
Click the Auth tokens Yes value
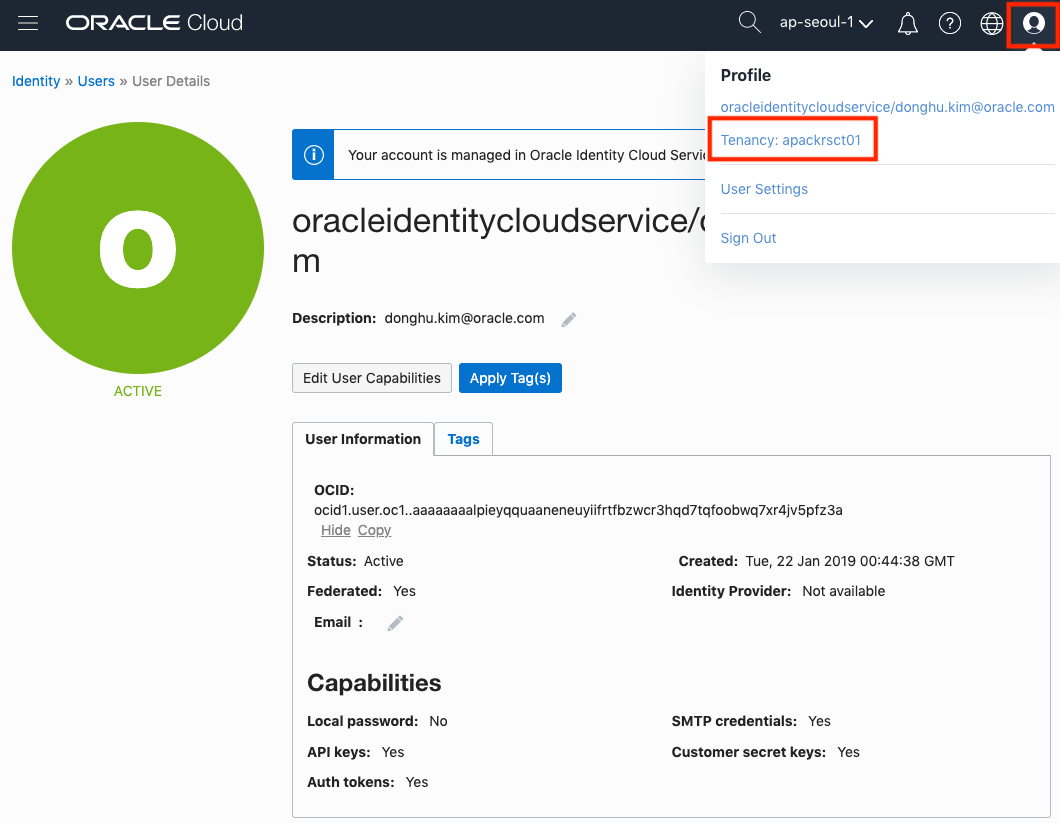417,782
